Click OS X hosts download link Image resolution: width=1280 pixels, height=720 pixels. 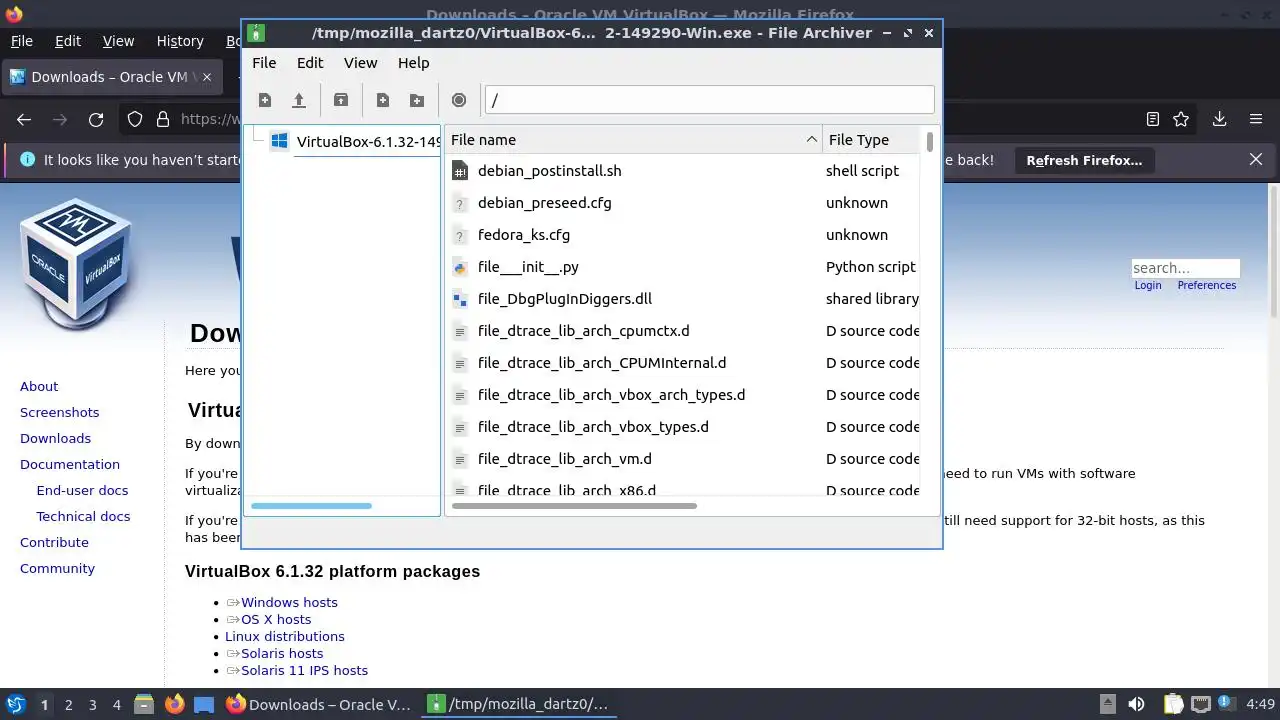tap(276, 619)
